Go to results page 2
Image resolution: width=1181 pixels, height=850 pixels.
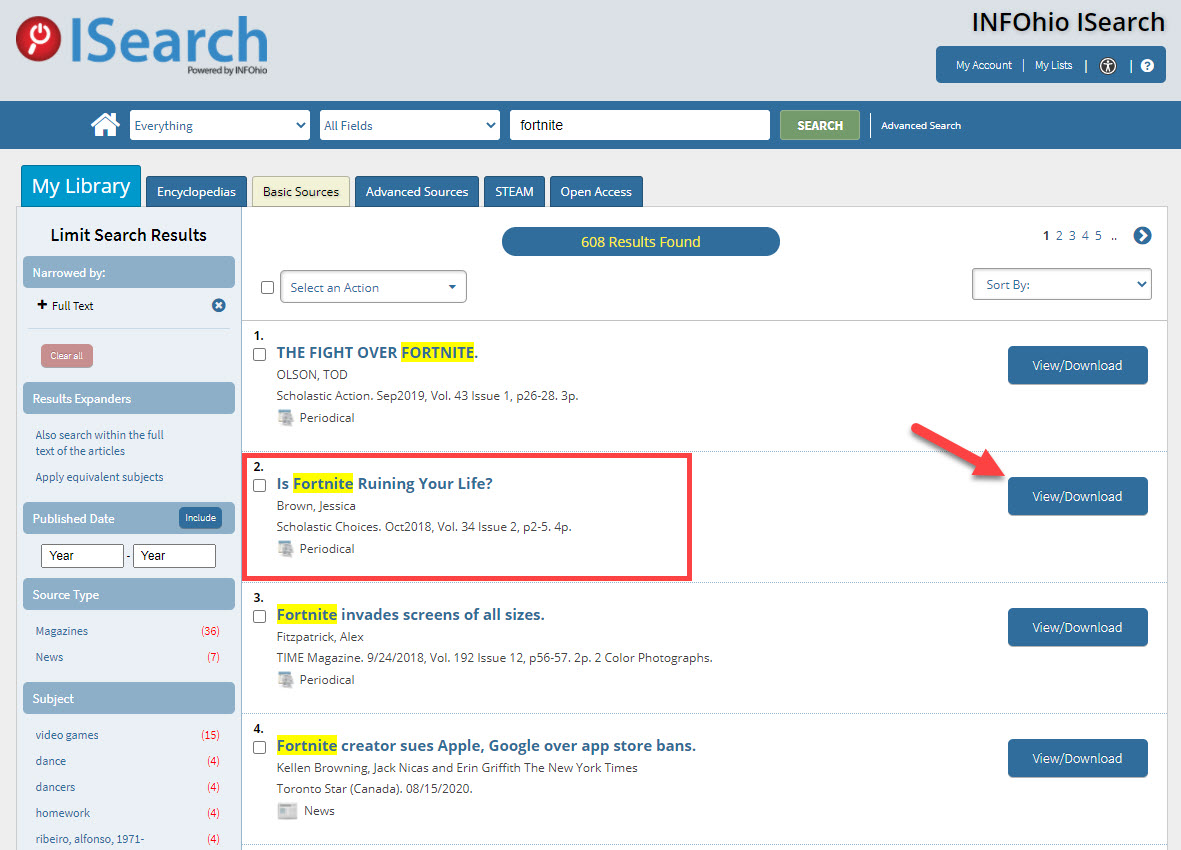pos(1059,236)
